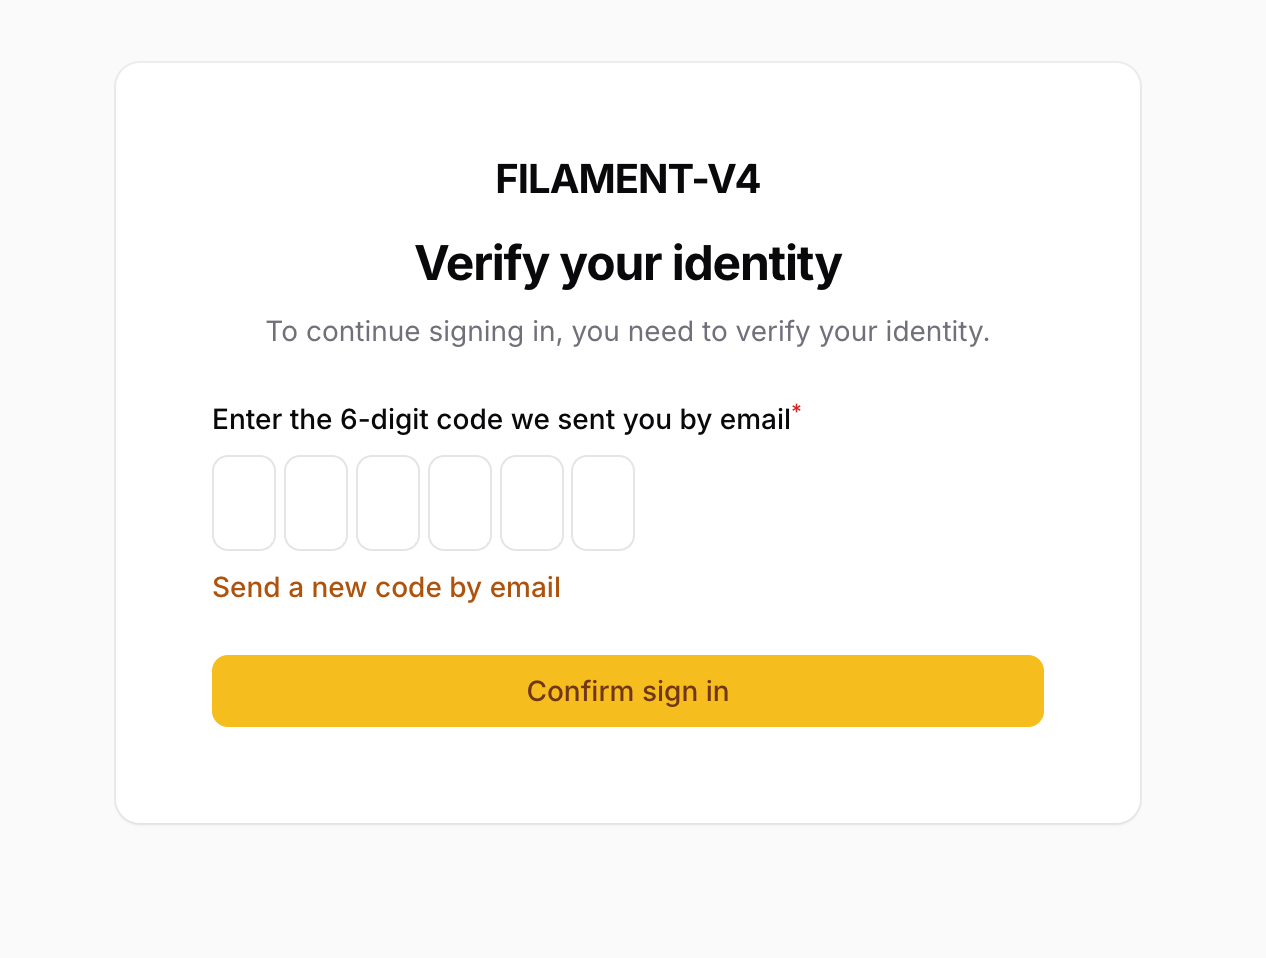Click the 'Enter the 6-digit code' label
This screenshot has height=958, width=1266.
click(x=501, y=420)
